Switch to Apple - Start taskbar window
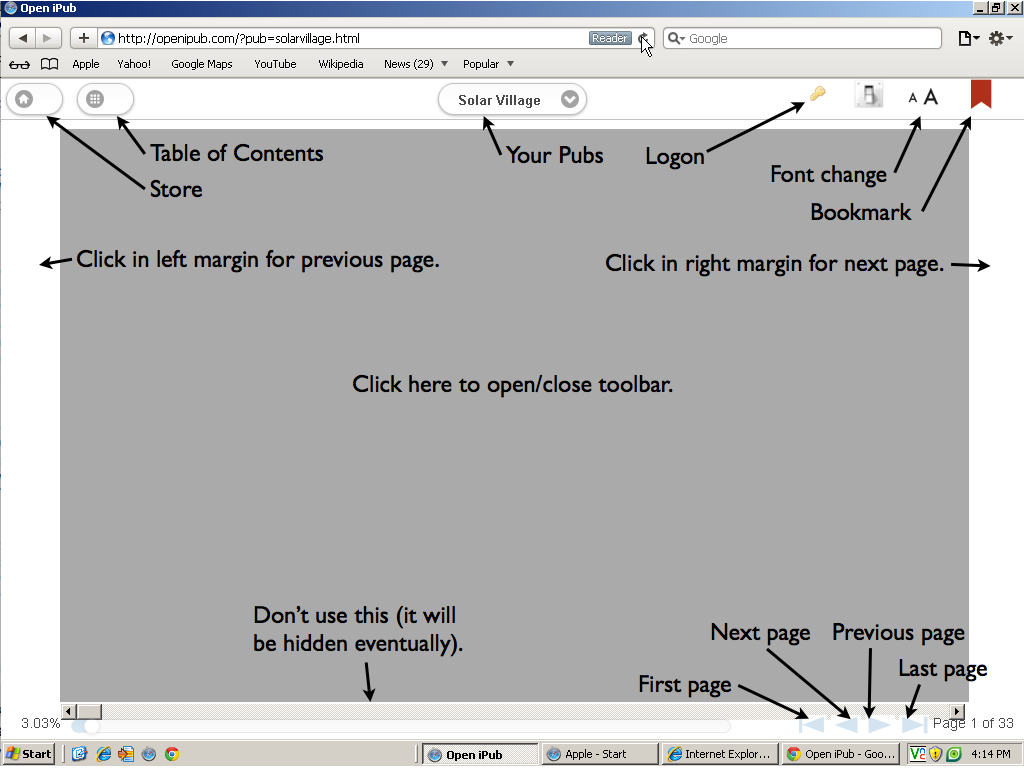This screenshot has width=1024, height=768. [x=599, y=754]
